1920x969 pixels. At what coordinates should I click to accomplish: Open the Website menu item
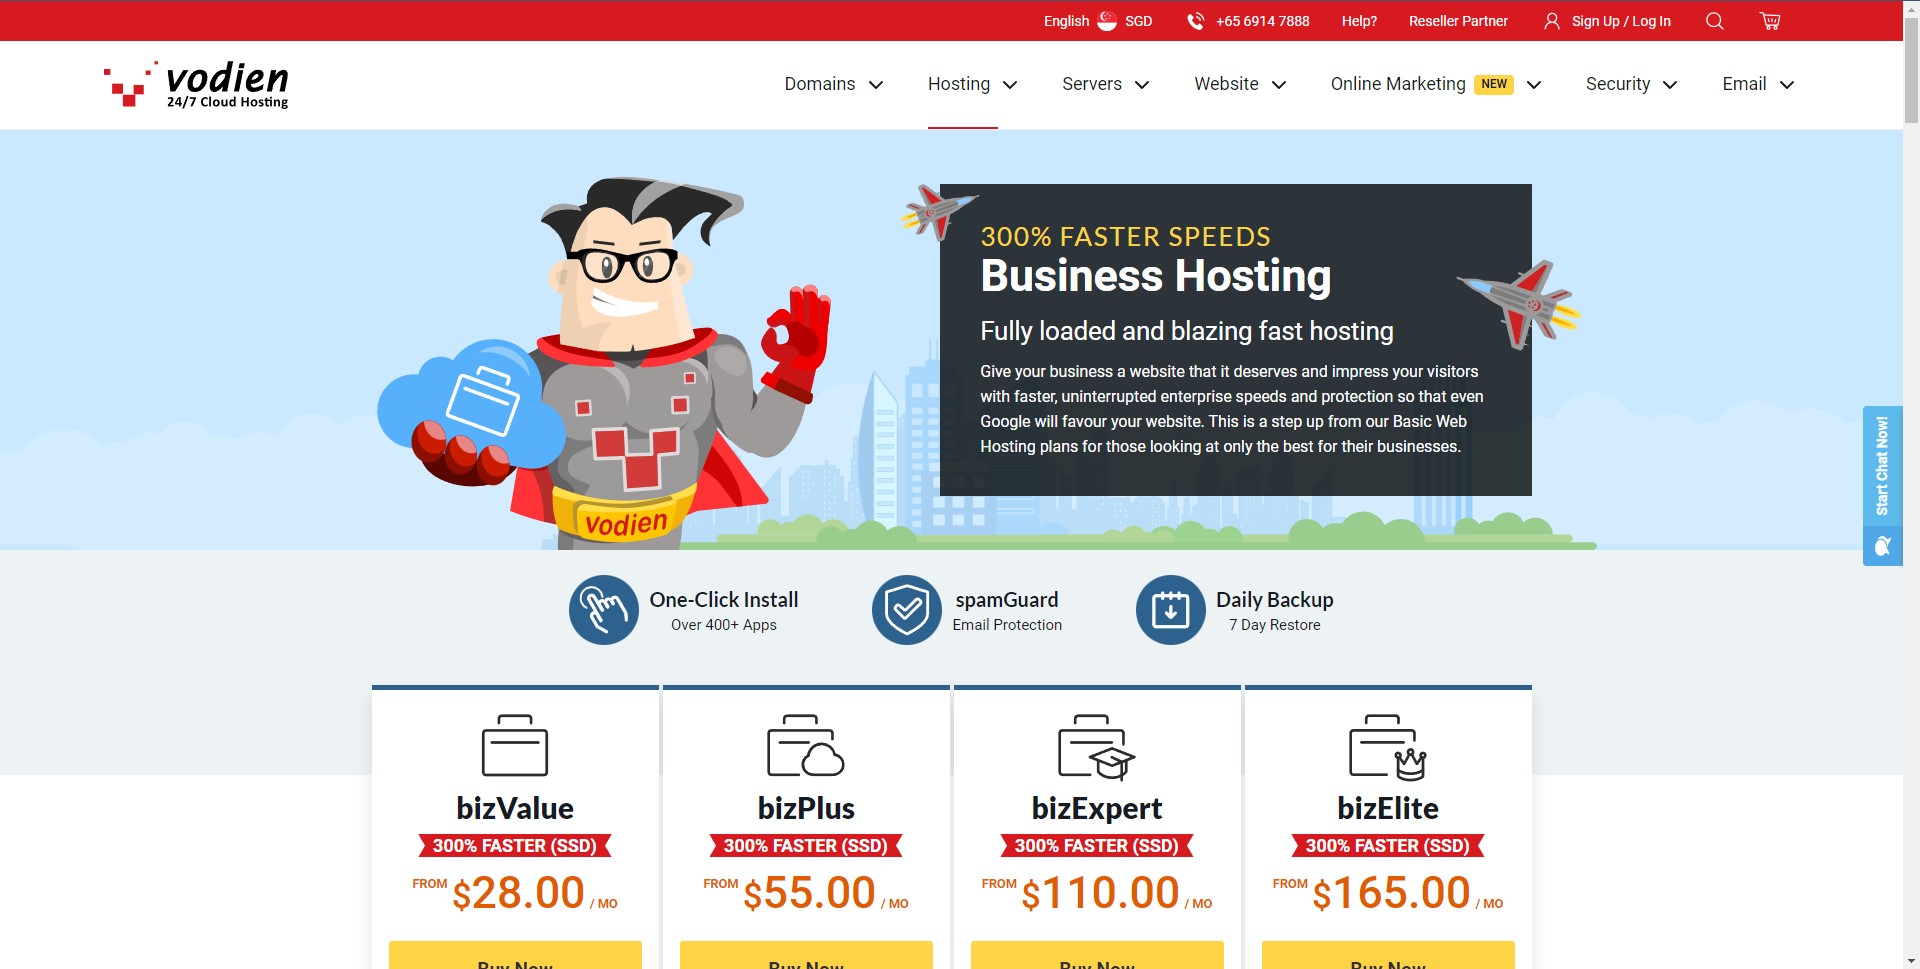(x=1226, y=84)
